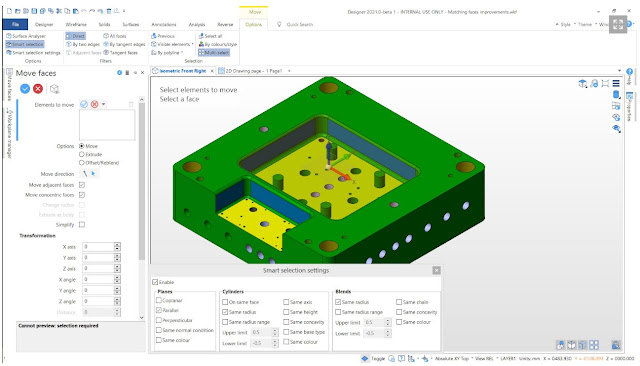Confirm Move faces with blue checkmark
Image resolution: width=640 pixels, height=366 pixels.
(25, 89)
